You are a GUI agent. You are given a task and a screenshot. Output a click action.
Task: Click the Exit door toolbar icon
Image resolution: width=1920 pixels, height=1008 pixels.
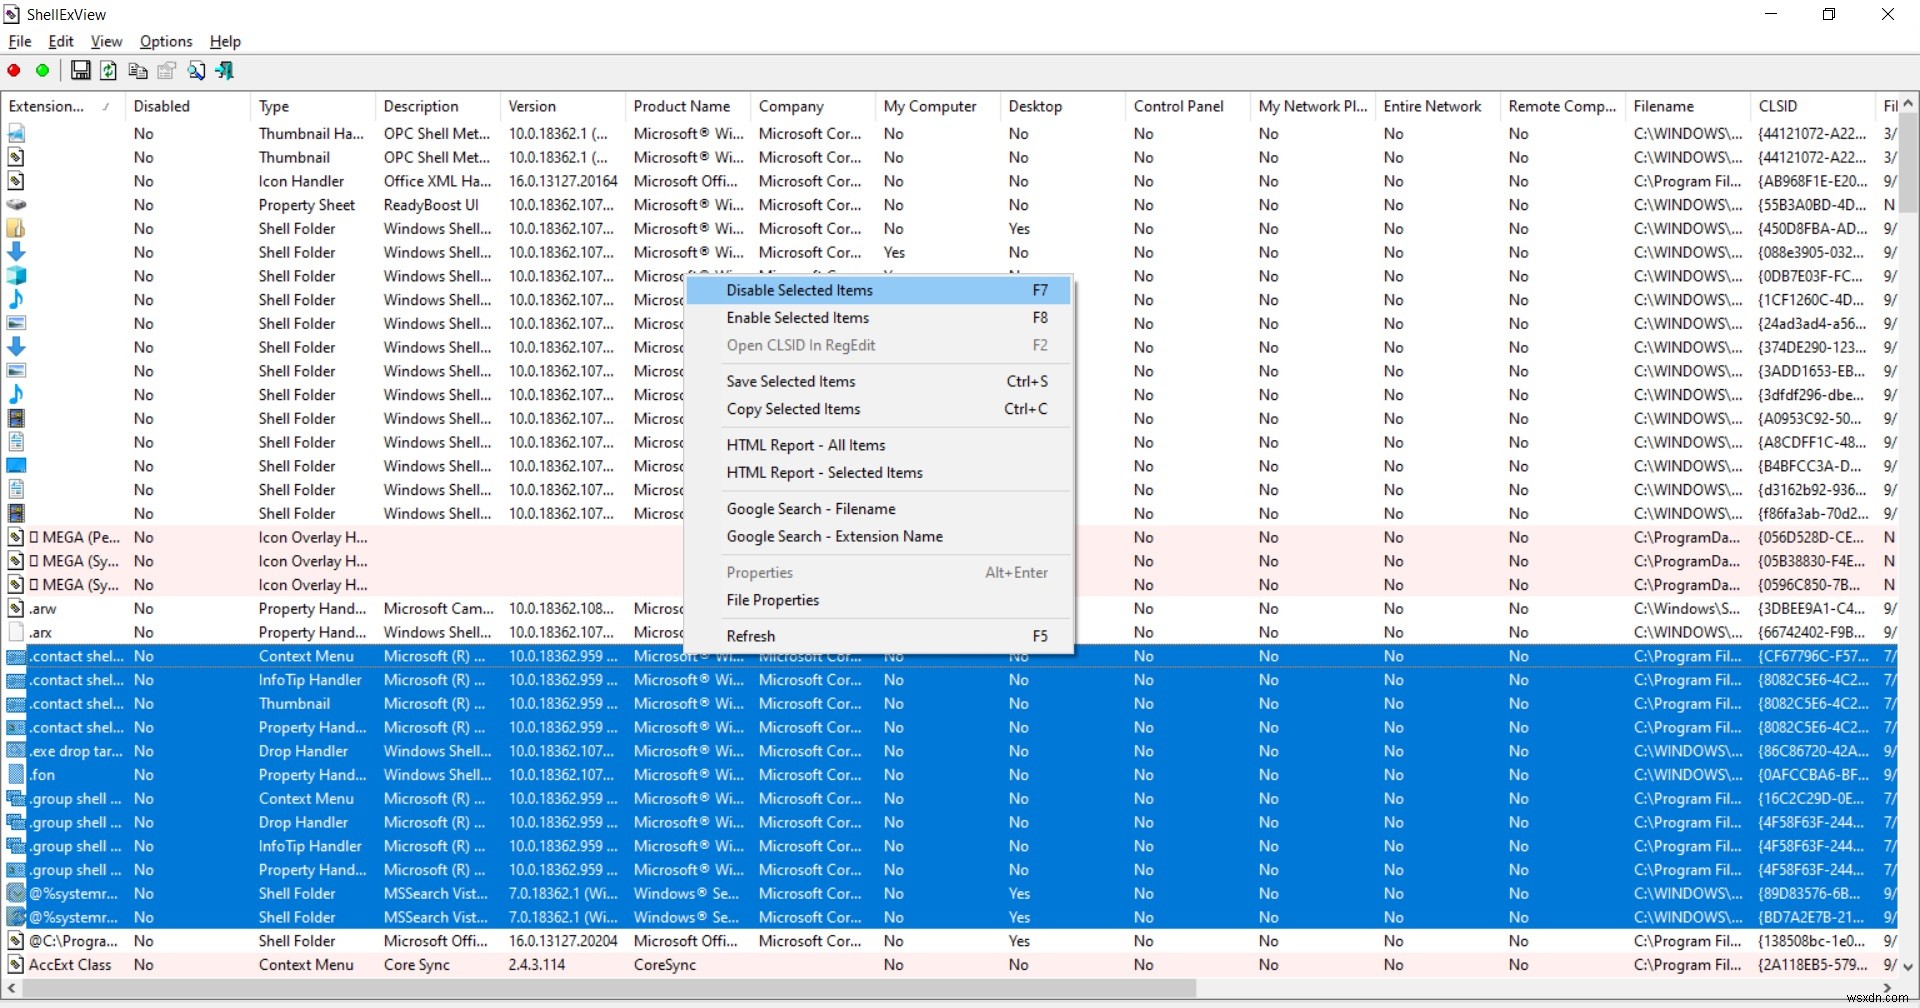pos(225,70)
